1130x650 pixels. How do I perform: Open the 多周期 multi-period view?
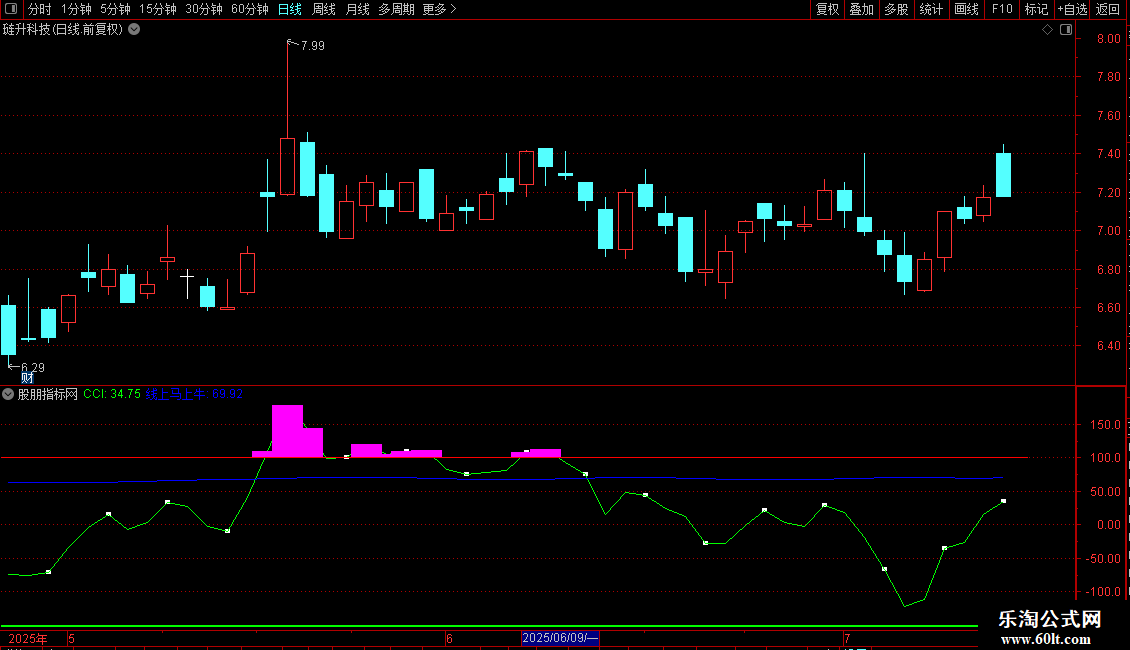(396, 9)
